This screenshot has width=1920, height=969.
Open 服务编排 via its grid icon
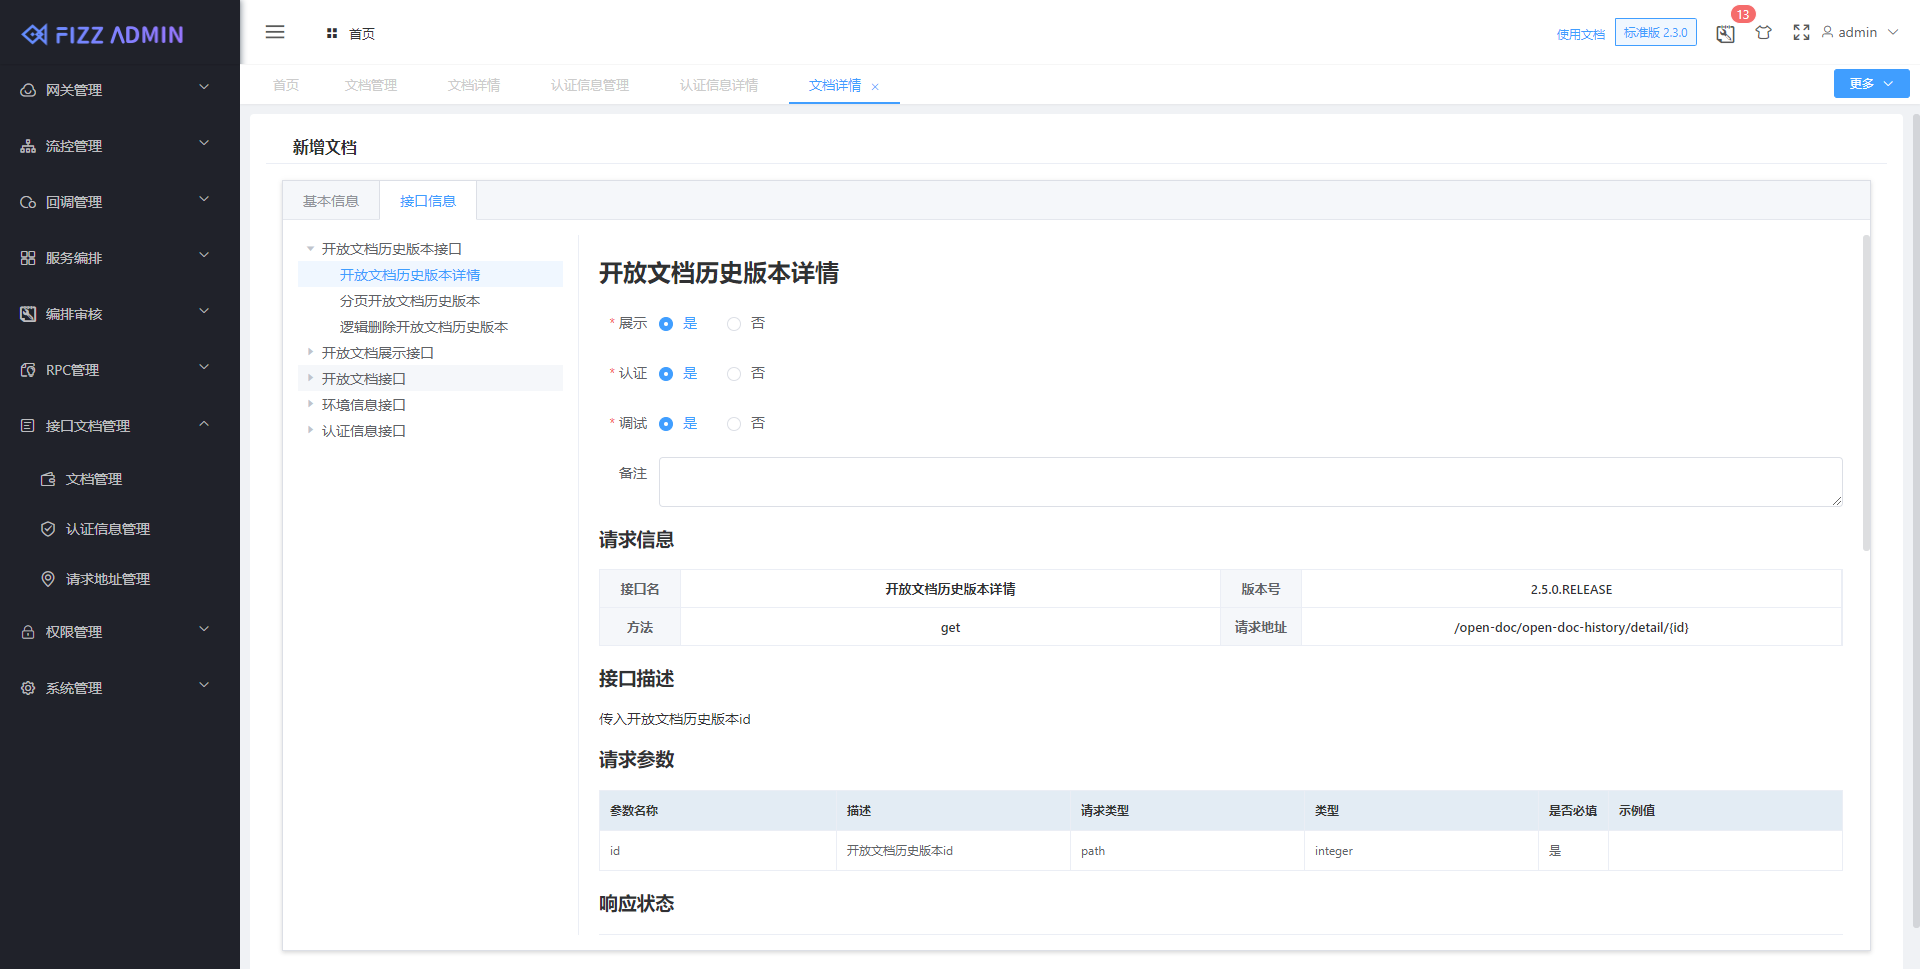coord(27,257)
